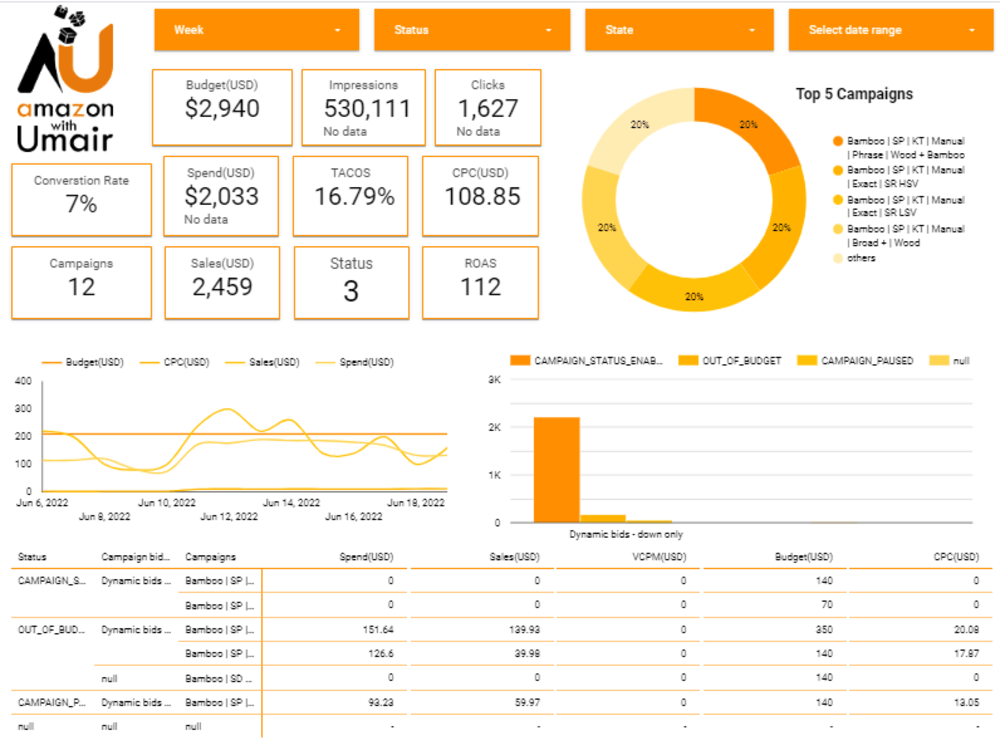Click the CAMPAIGN_PAUSED bar chart legend
Image resolution: width=1000 pixels, height=750 pixels.
pos(856,361)
